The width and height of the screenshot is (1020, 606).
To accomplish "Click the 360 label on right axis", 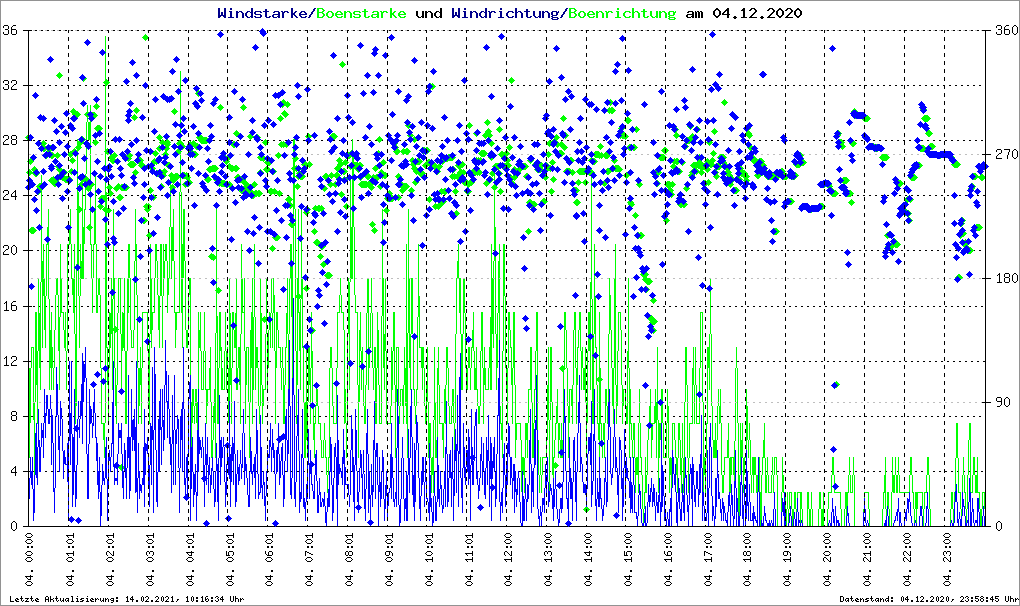I will (x=1002, y=30).
